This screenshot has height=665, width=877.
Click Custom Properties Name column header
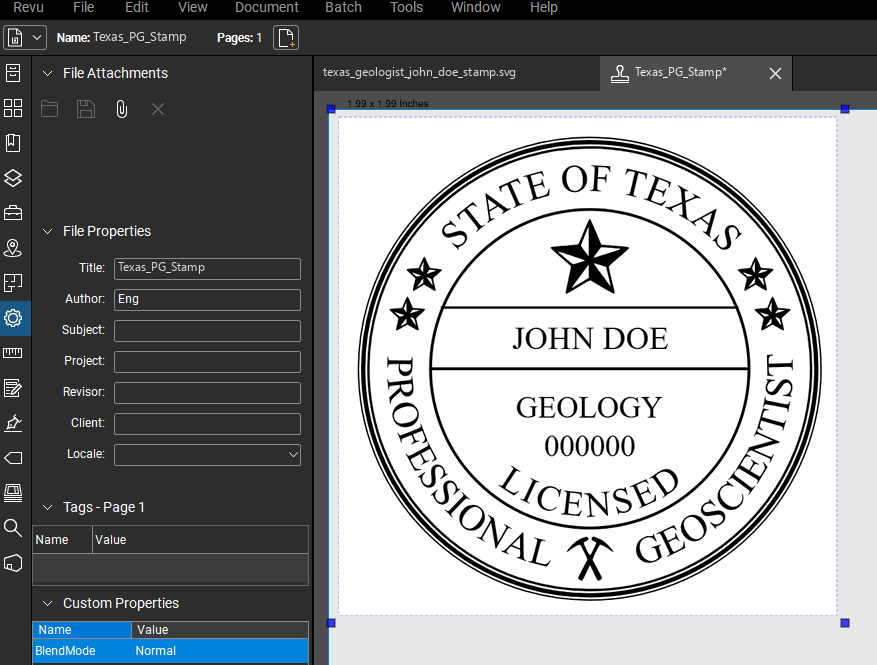(x=82, y=630)
